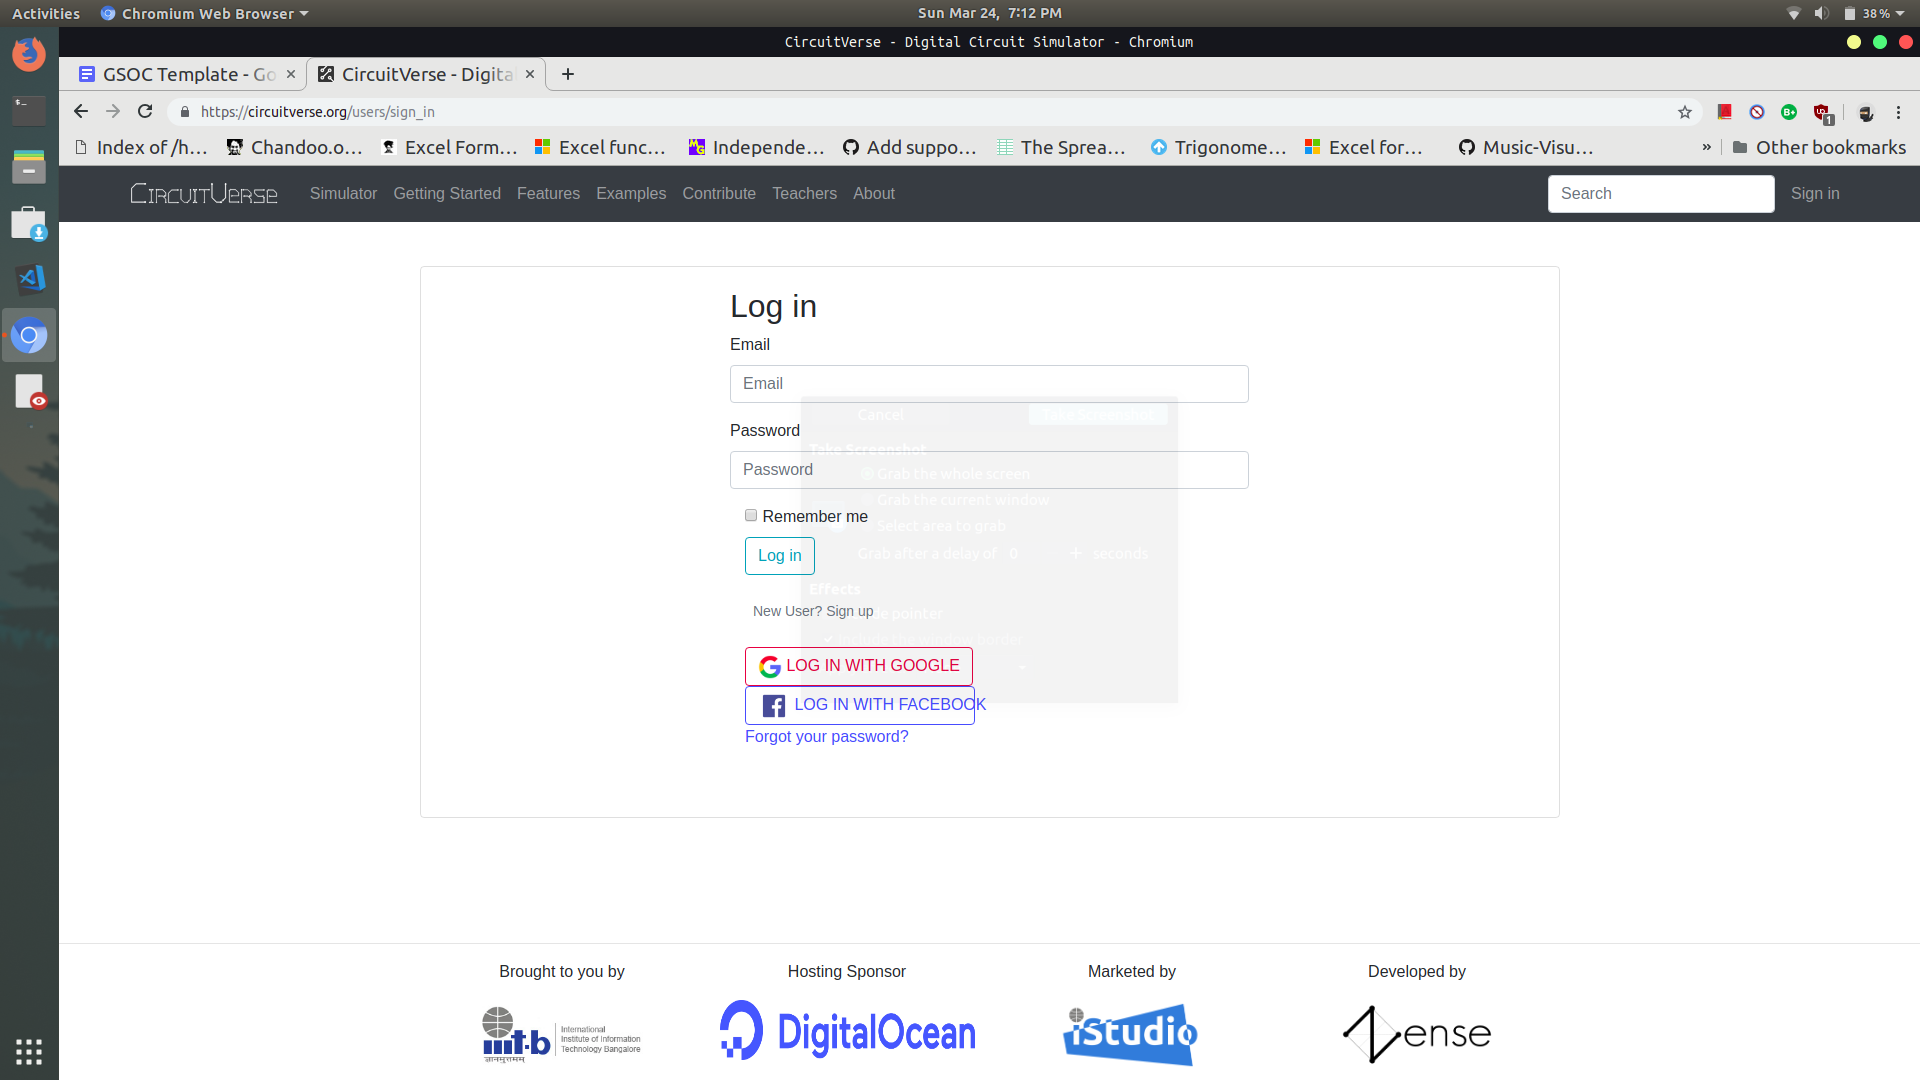This screenshot has height=1080, width=1920.
Task: Open the Chromium dock icon
Action: [29, 335]
